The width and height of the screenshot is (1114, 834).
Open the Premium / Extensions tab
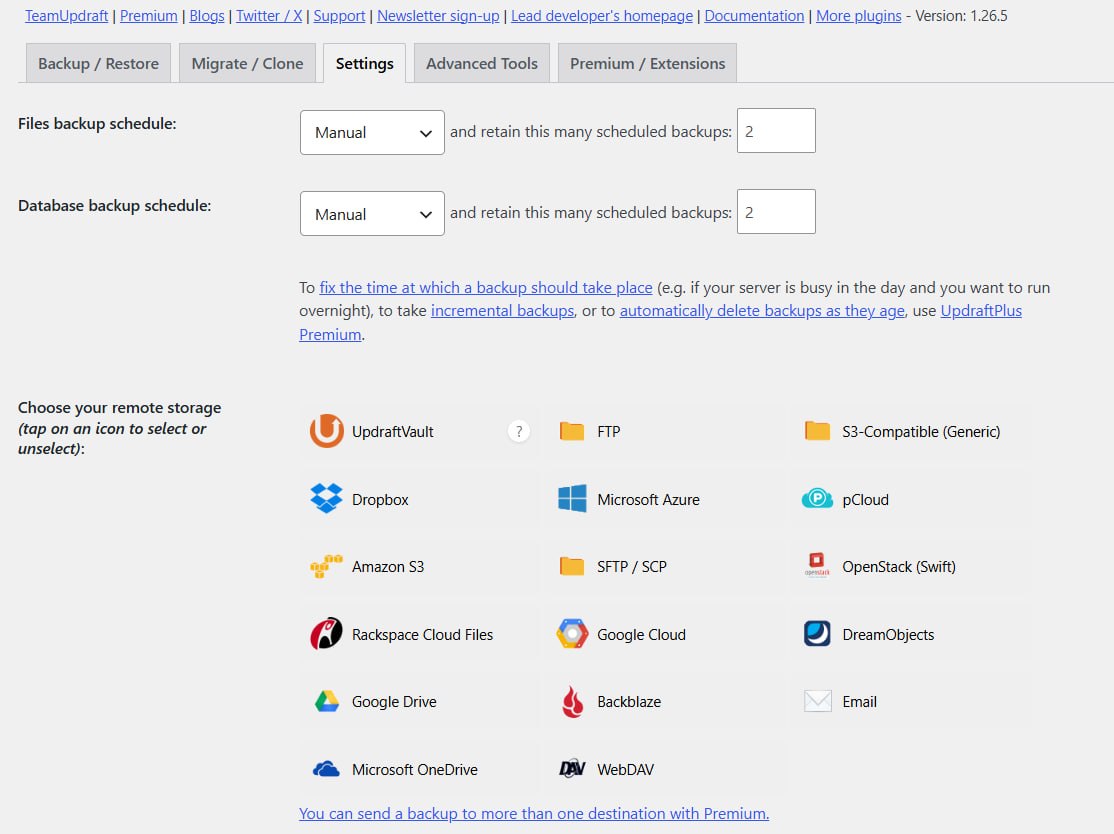[647, 63]
